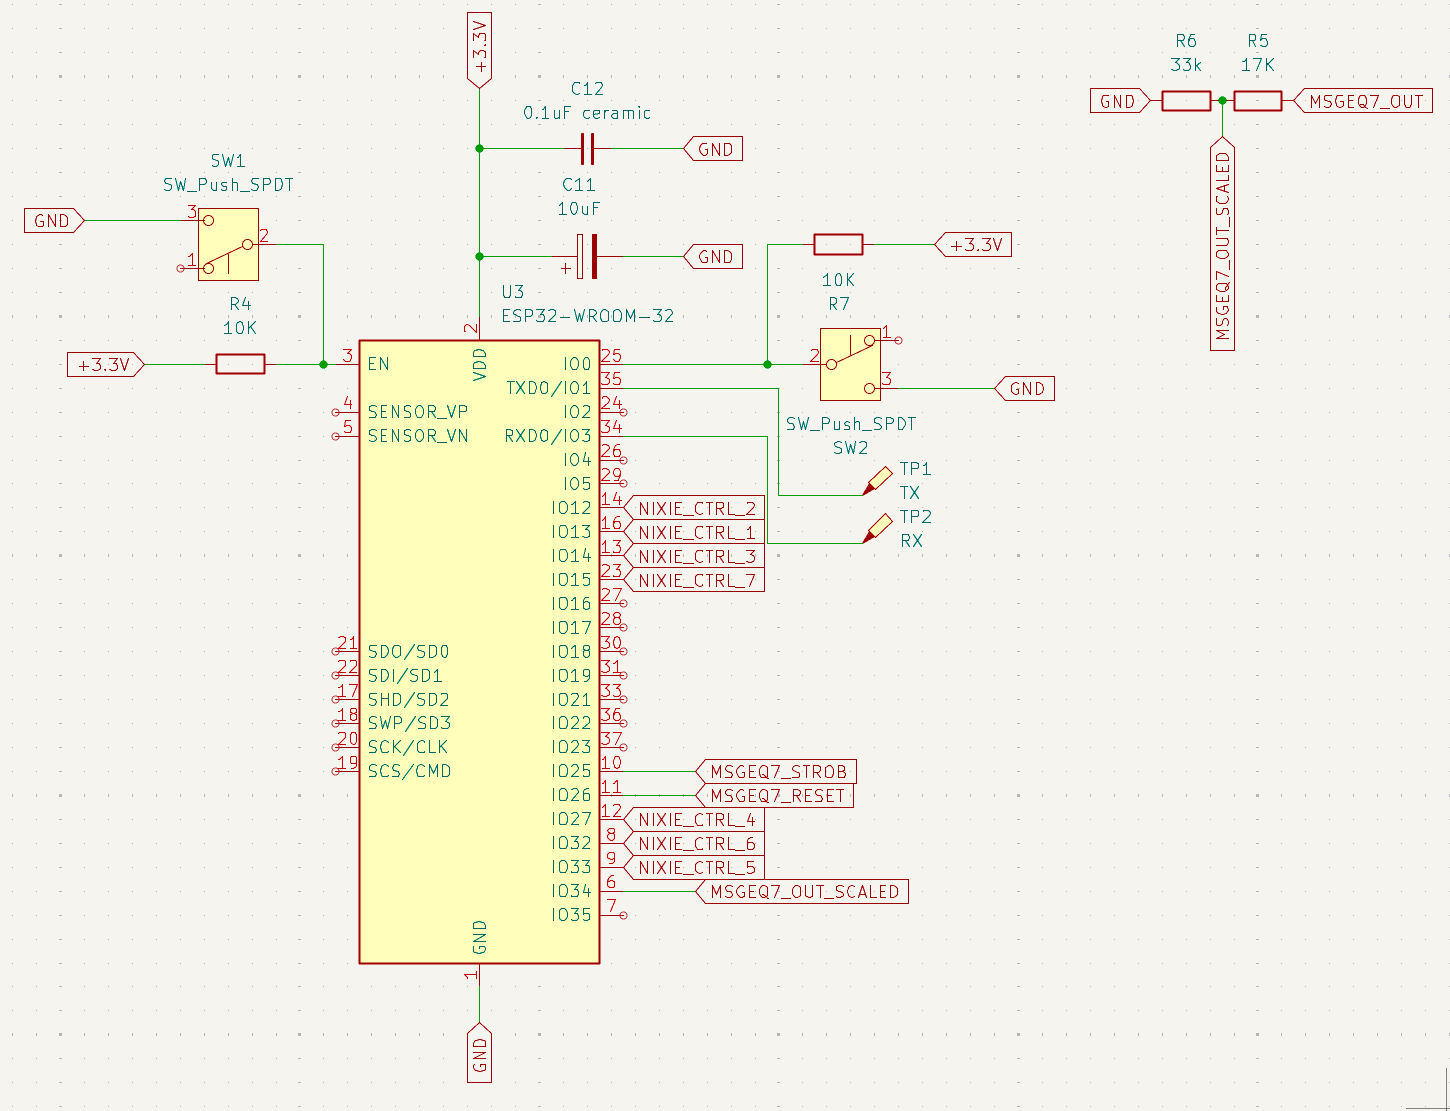
Task: Select the GND flag below the ESP32
Action: [x=480, y=1052]
